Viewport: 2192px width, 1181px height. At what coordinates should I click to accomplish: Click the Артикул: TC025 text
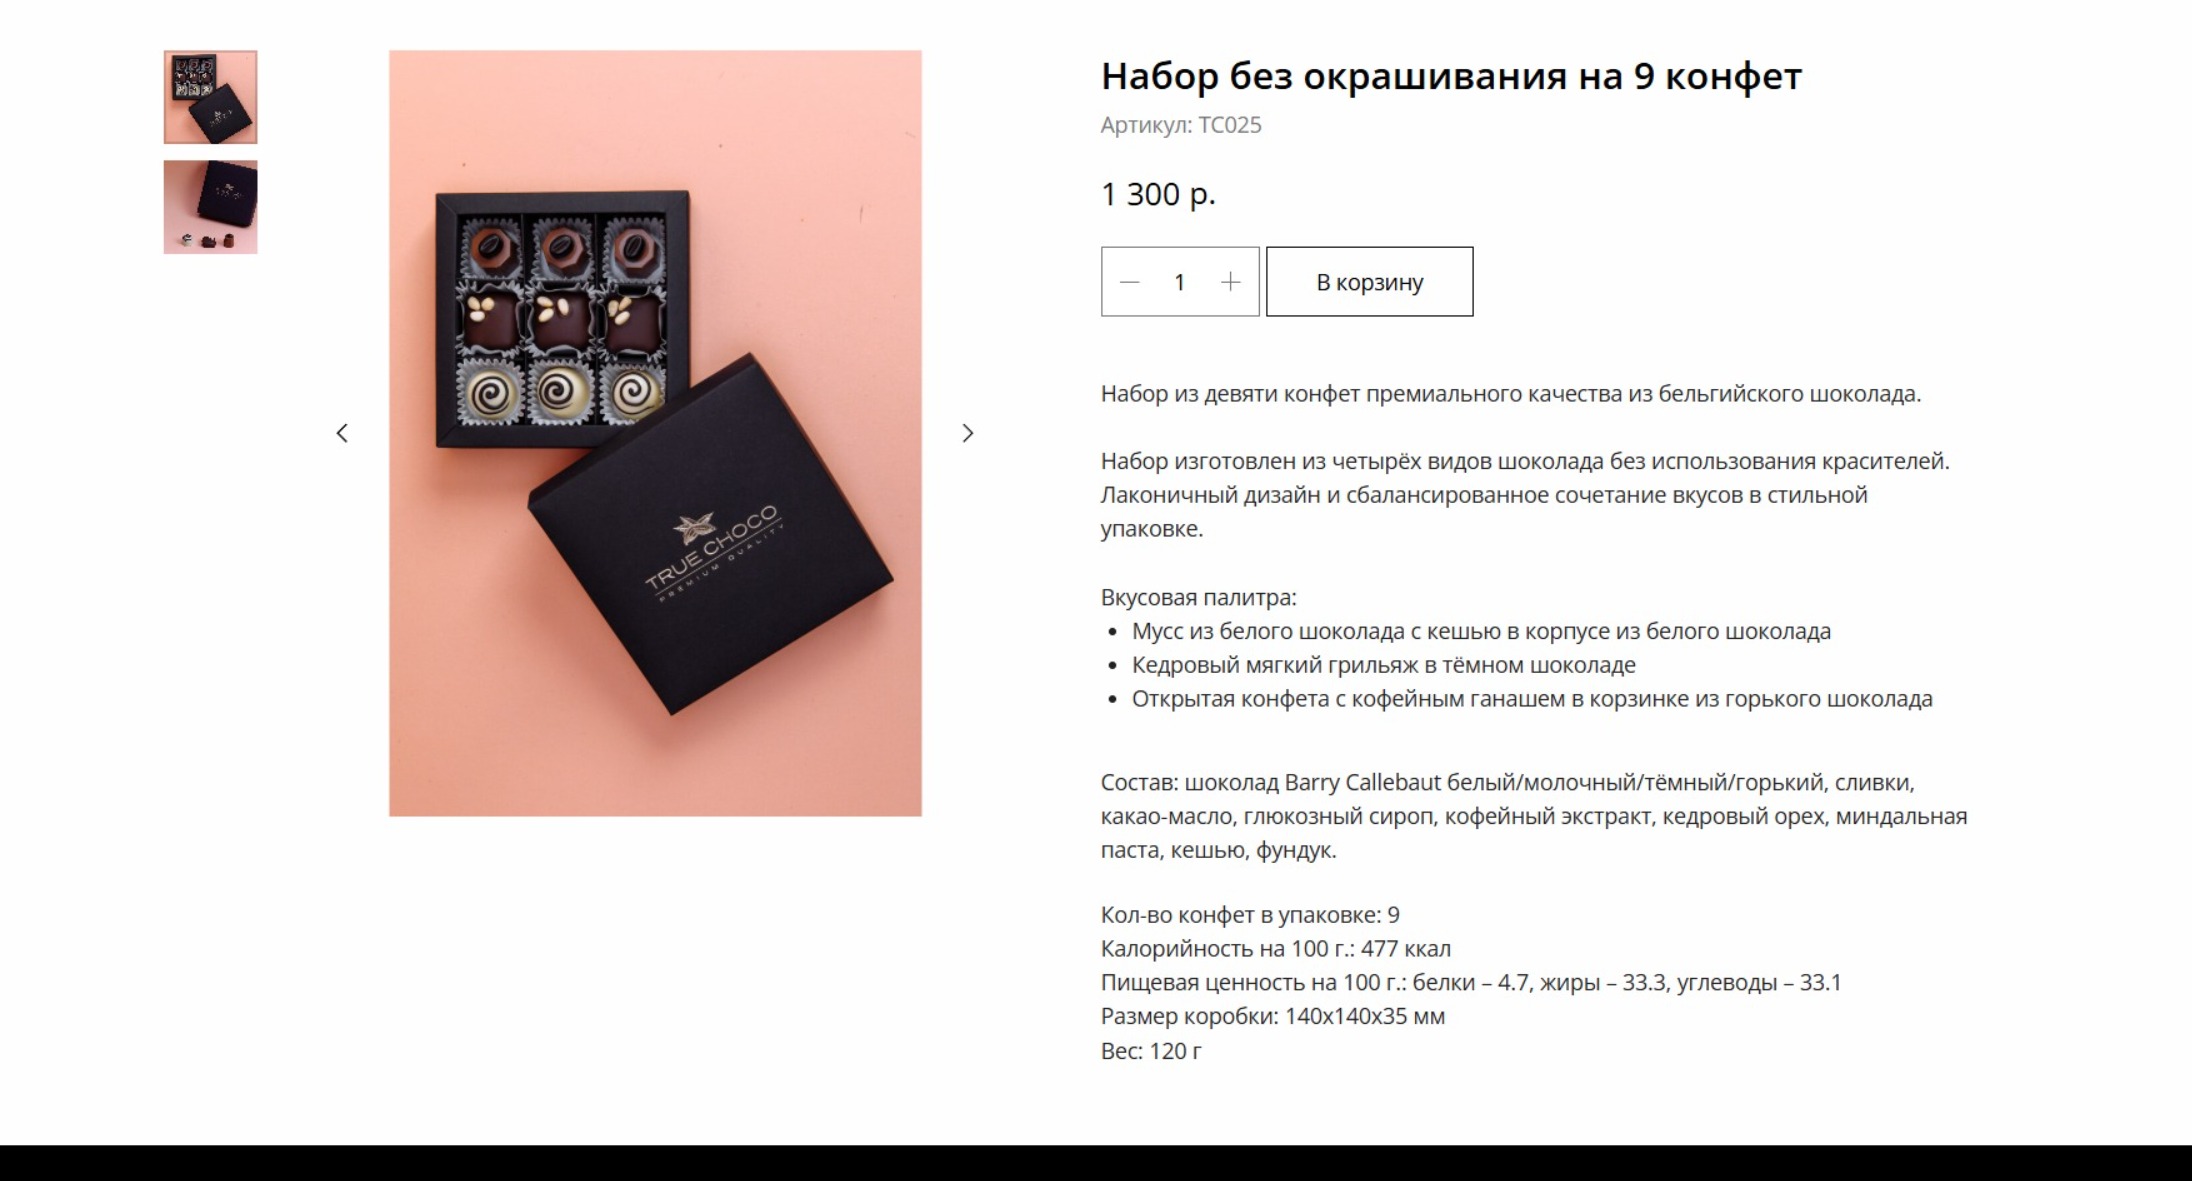pyautogui.click(x=1181, y=125)
